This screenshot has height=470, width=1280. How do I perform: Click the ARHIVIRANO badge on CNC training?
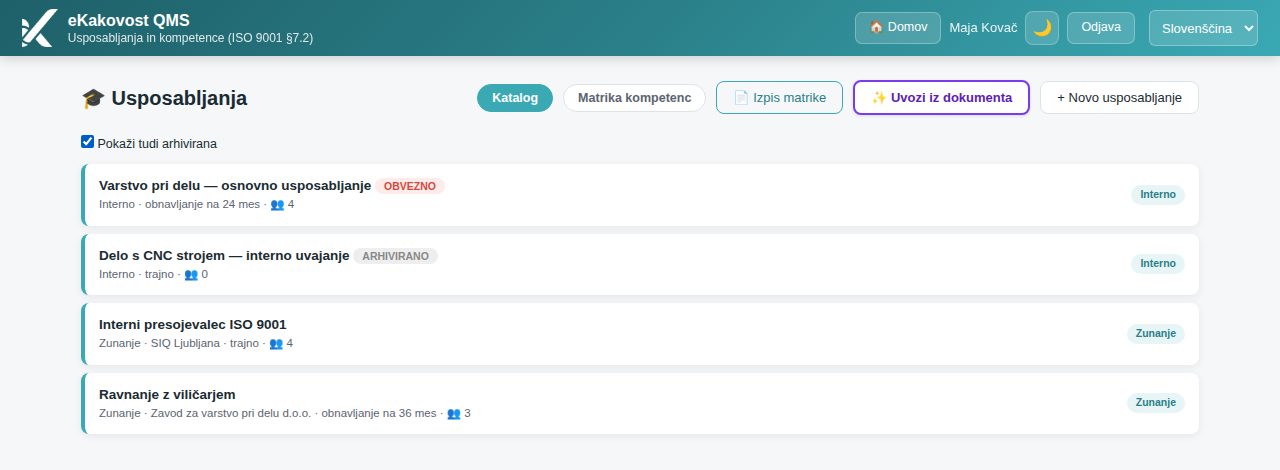[395, 256]
